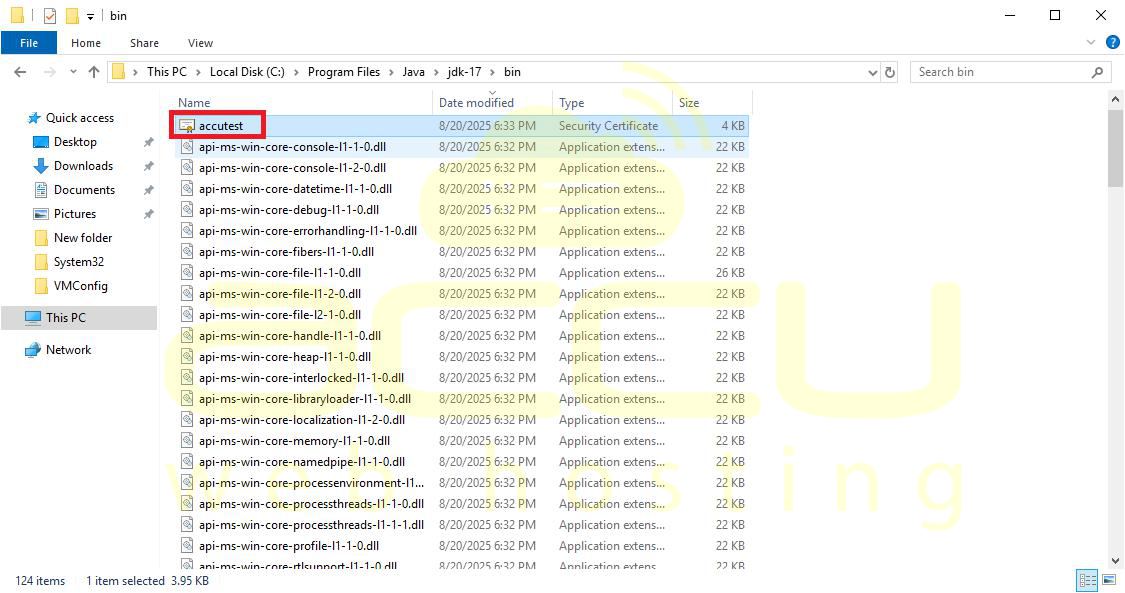The image size is (1125, 593).
Task: Go back using the back arrow
Action: point(19,72)
